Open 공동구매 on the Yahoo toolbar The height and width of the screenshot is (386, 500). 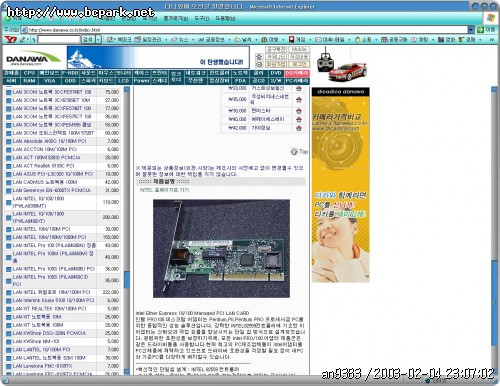tap(394, 40)
